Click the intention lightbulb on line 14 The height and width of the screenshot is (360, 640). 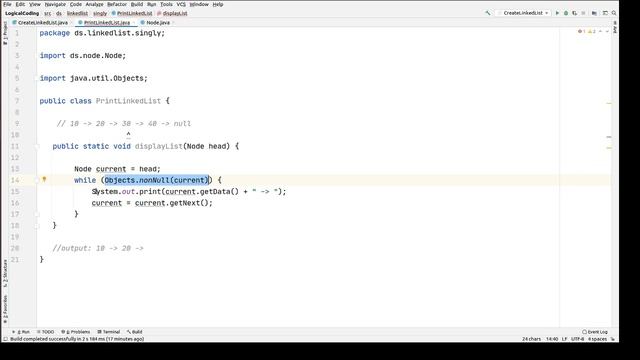[x=44, y=180]
